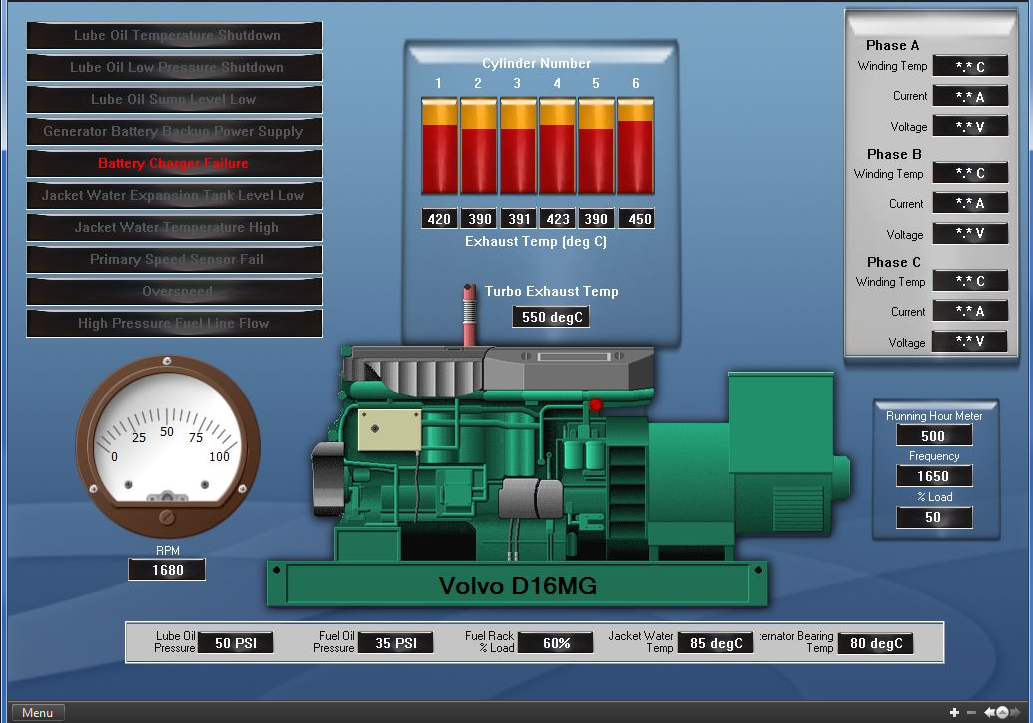
Task: Click the Turbo Exhaust Temp value 550 degC
Action: [551, 317]
